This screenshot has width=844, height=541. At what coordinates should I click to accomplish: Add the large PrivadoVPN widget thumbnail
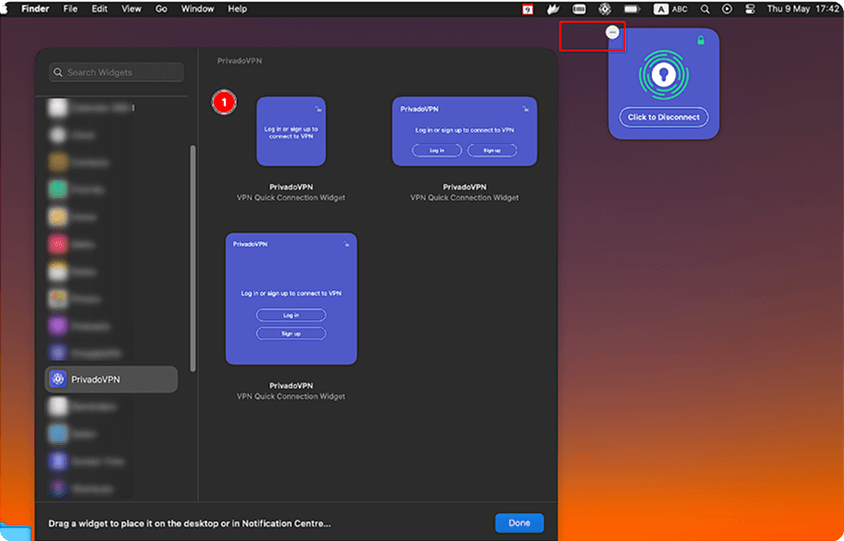click(x=291, y=299)
